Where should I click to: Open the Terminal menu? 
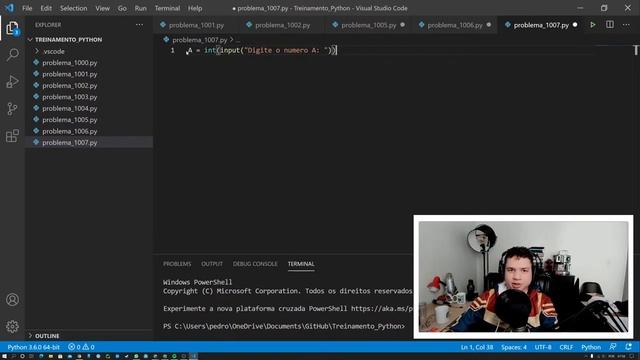167,8
